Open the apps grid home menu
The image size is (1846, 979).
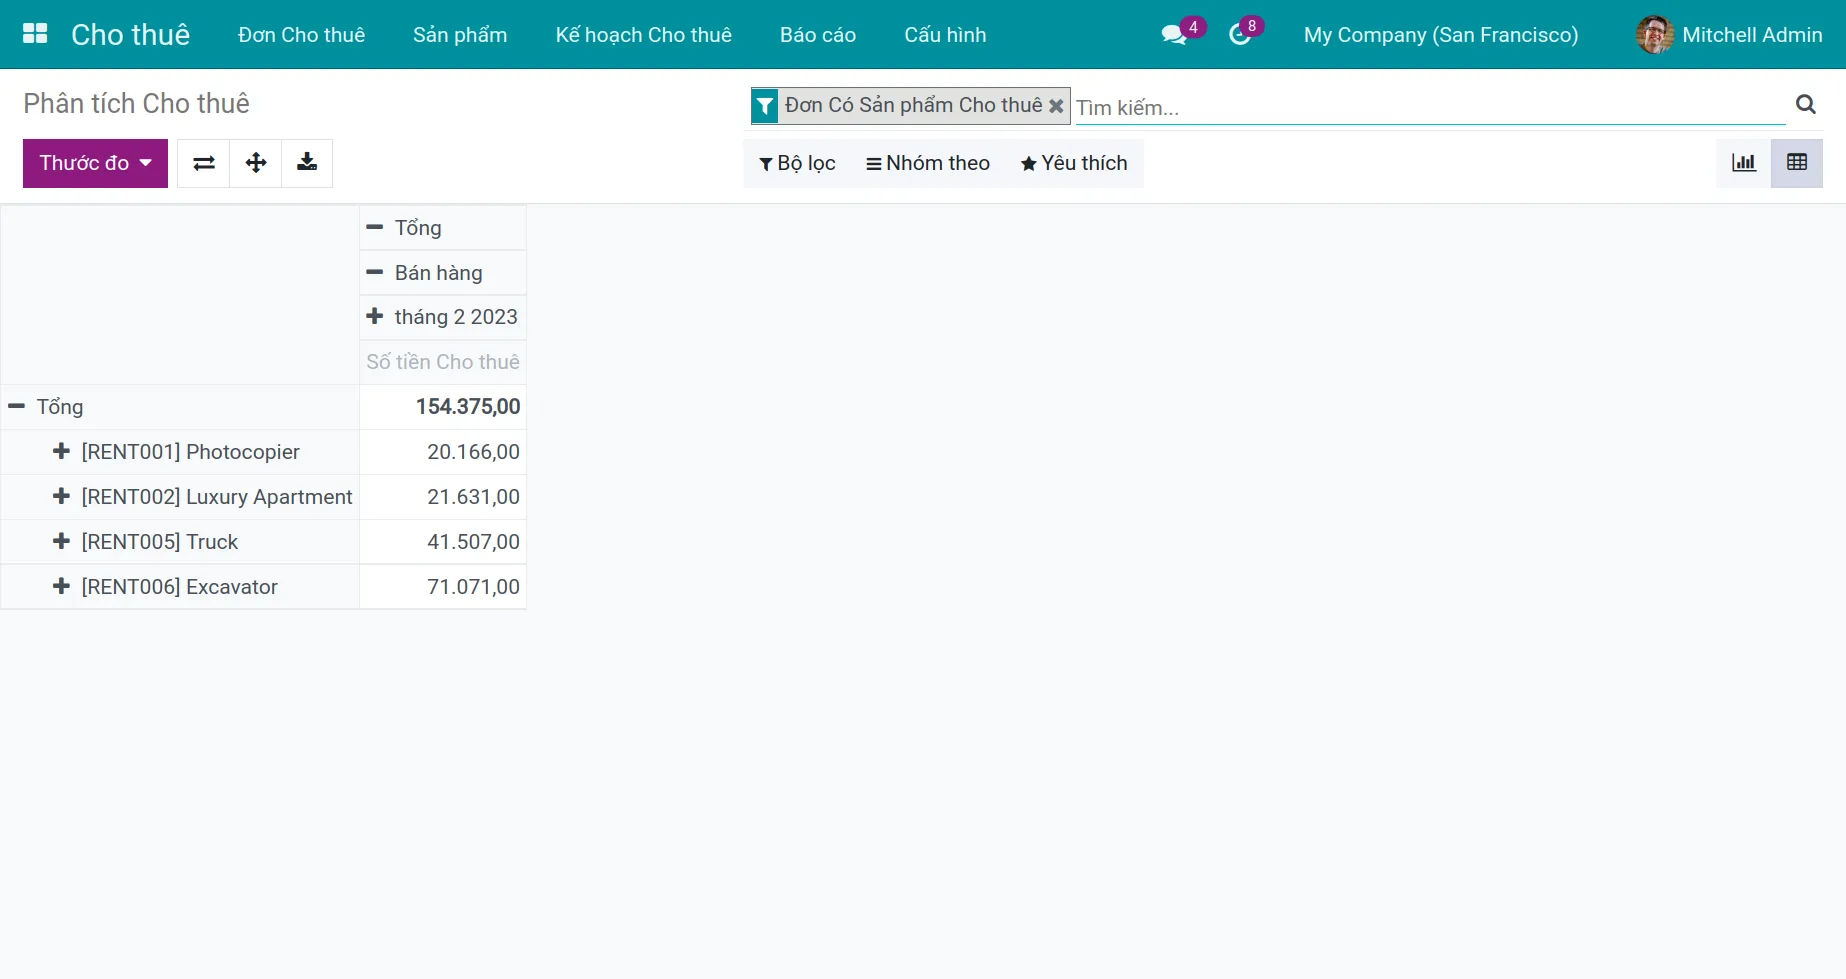(35, 34)
